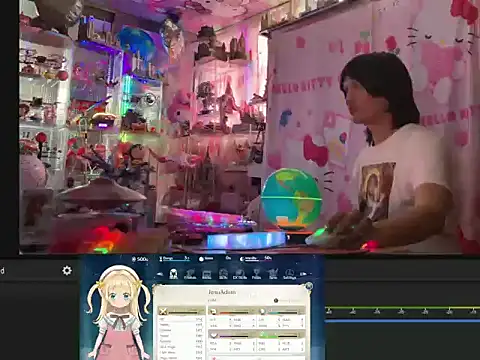Open the game Settings menu icon
This screenshot has height=360, width=480.
click(x=289, y=274)
